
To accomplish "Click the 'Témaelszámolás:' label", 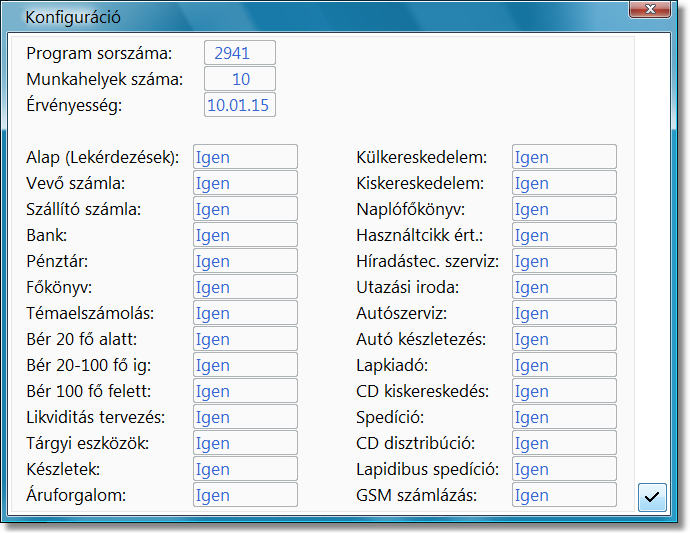I will pyautogui.click(x=90, y=313).
